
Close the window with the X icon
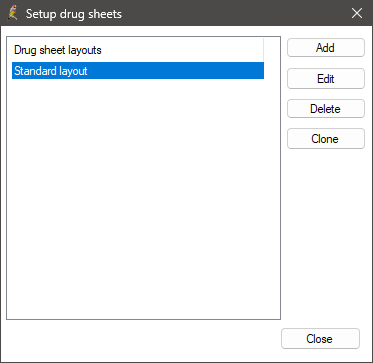[357, 13]
